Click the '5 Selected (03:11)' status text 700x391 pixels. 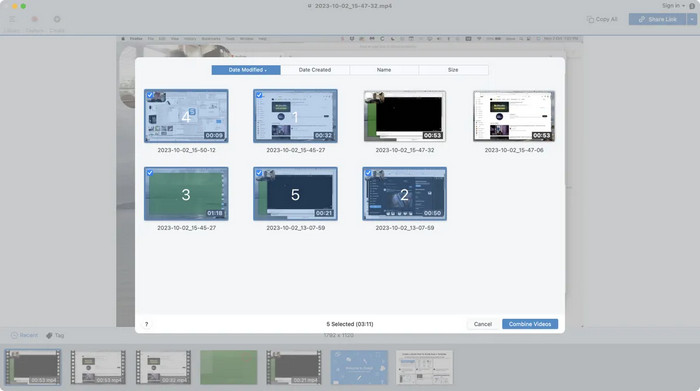tap(350, 324)
